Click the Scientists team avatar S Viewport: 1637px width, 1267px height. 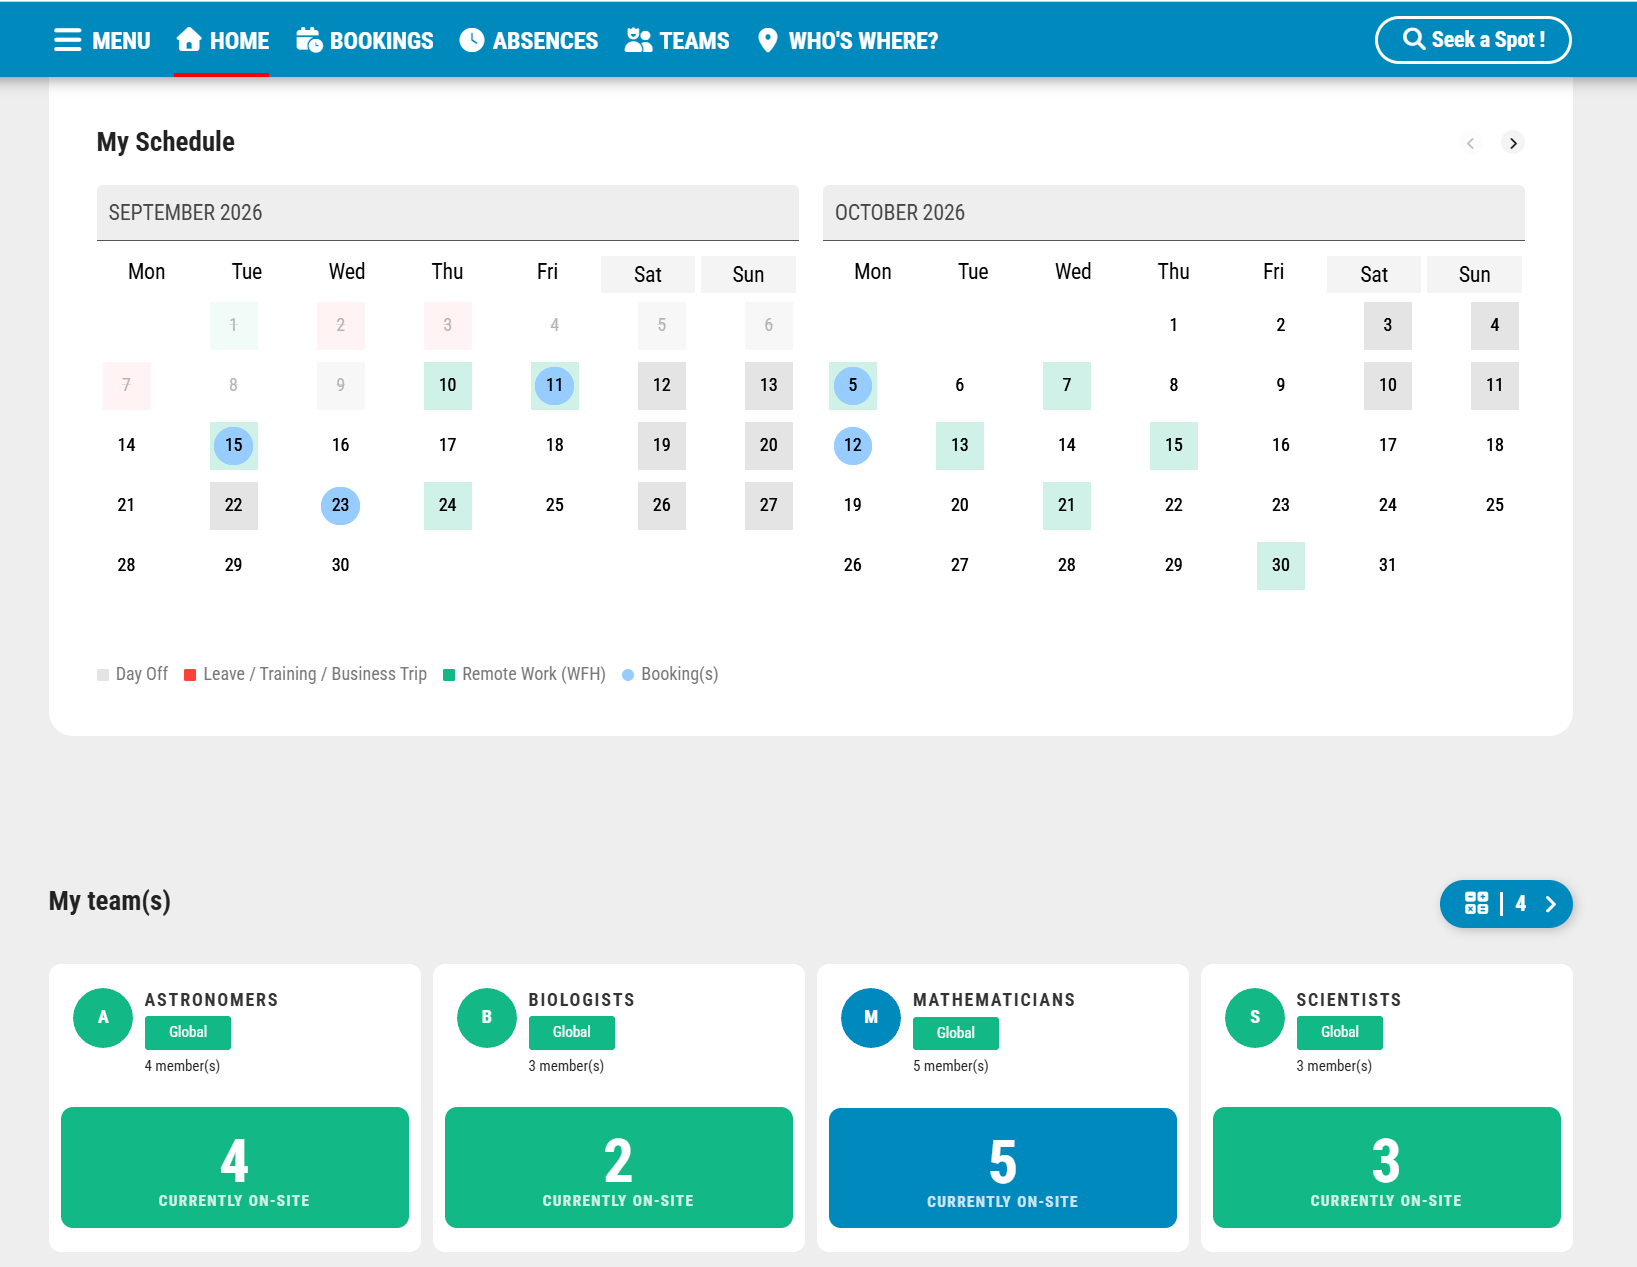[x=1255, y=1018]
